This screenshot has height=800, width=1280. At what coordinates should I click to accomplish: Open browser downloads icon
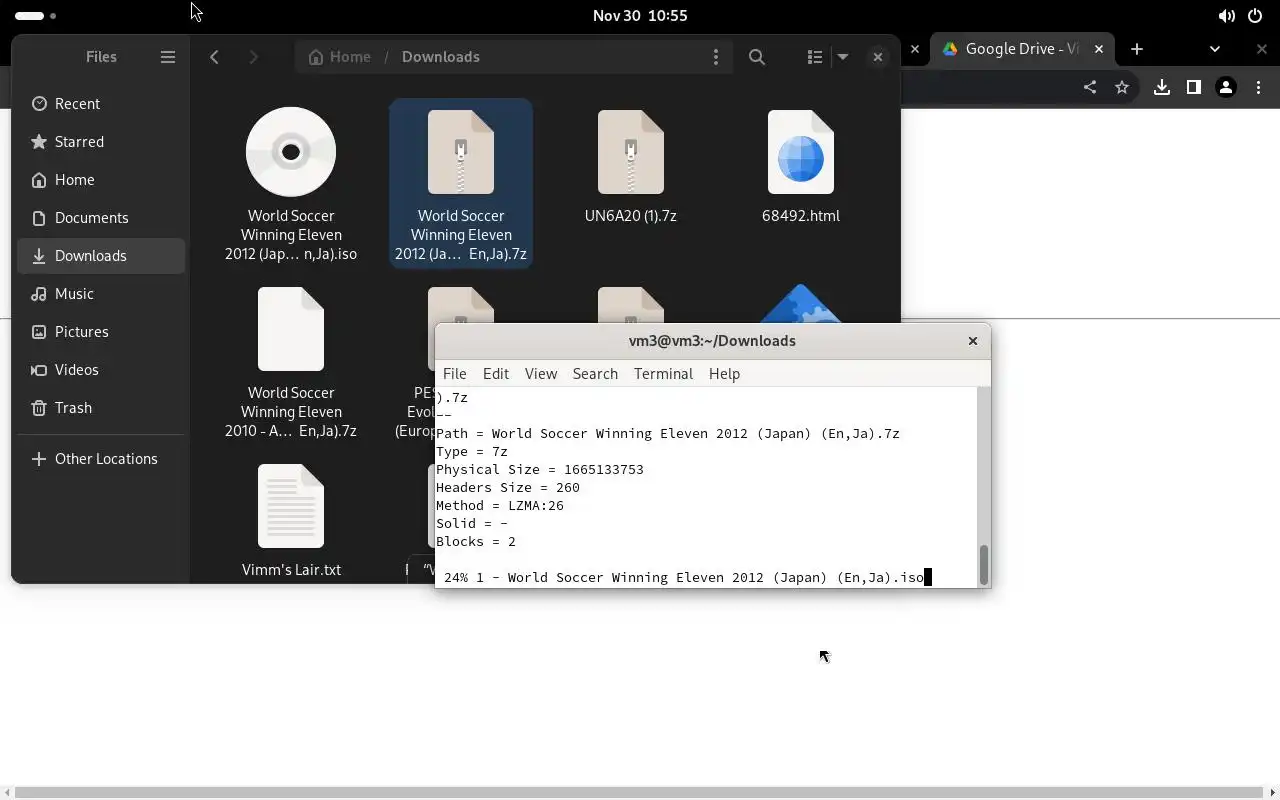pos(1162,87)
